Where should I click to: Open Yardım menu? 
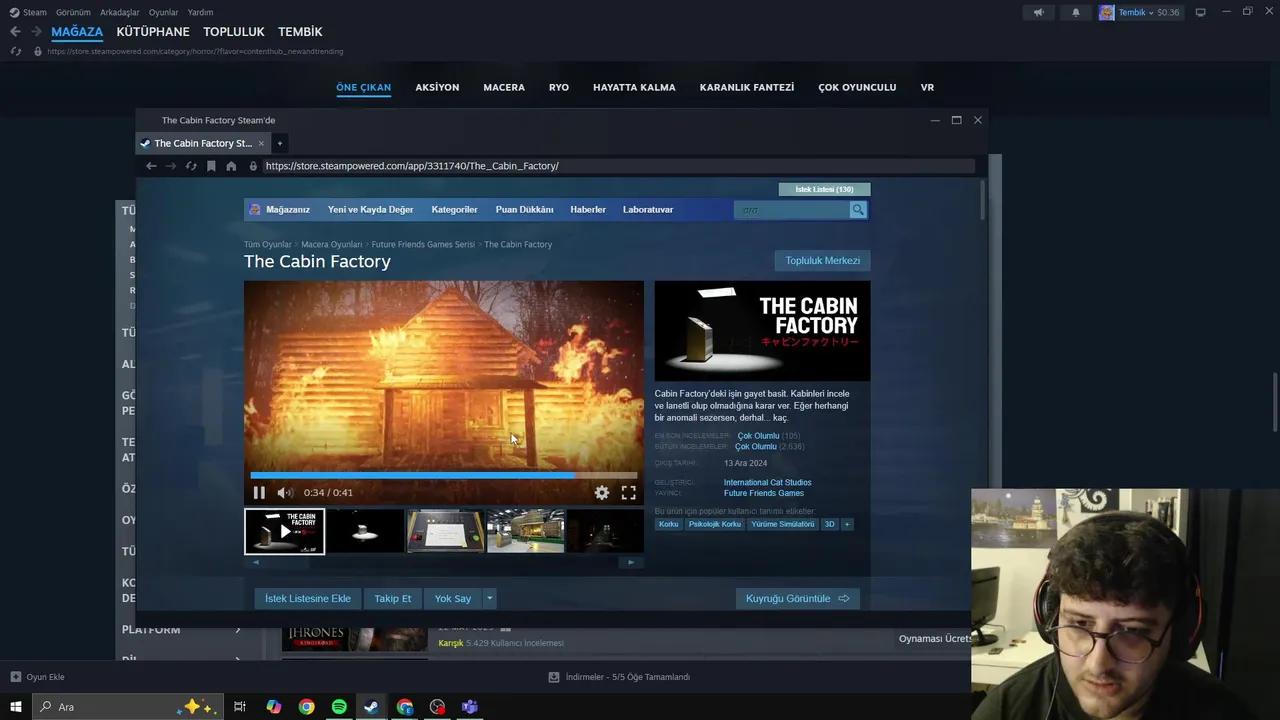point(200,12)
